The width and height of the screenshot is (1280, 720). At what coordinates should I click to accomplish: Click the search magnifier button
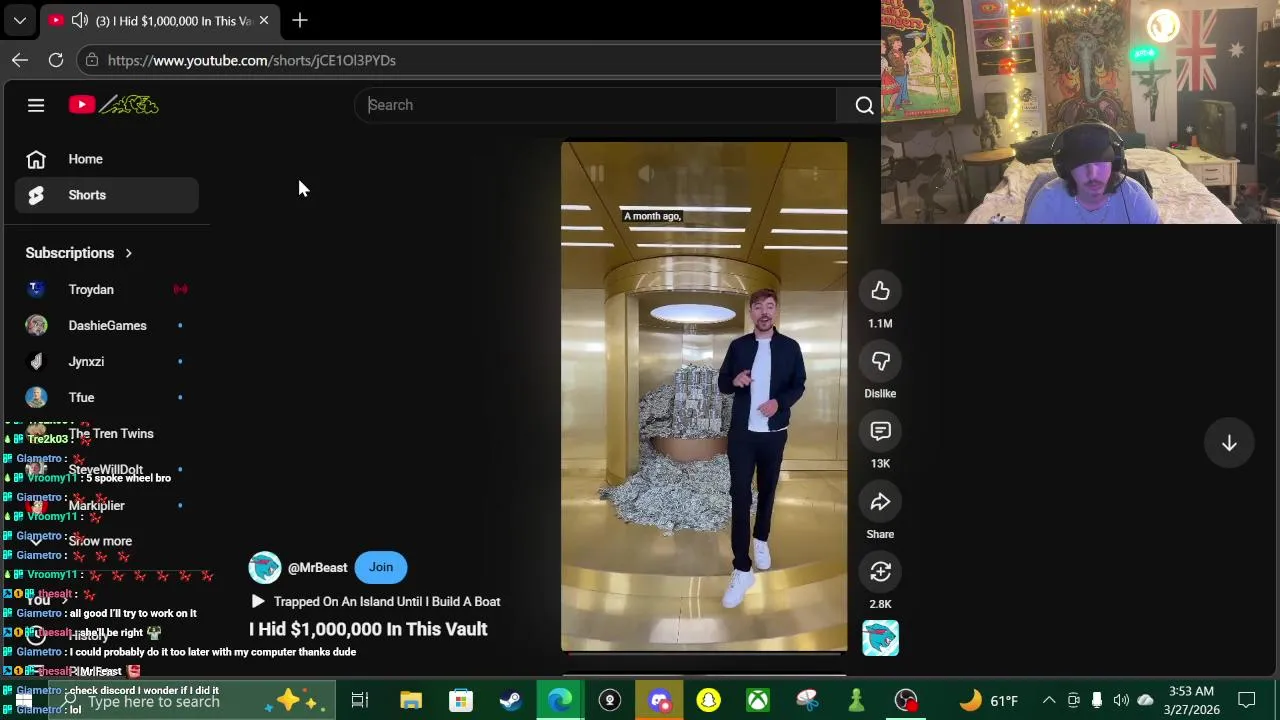[x=864, y=105]
